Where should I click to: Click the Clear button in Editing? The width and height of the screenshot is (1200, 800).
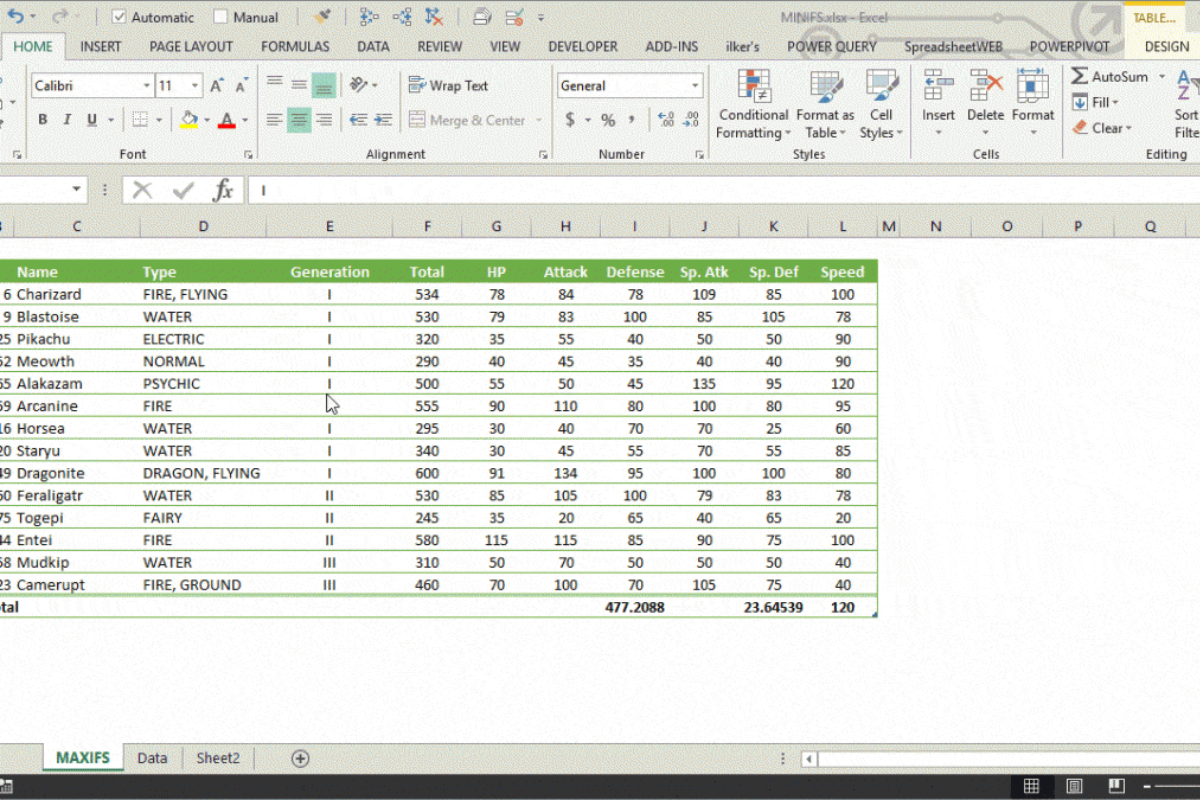(1102, 128)
